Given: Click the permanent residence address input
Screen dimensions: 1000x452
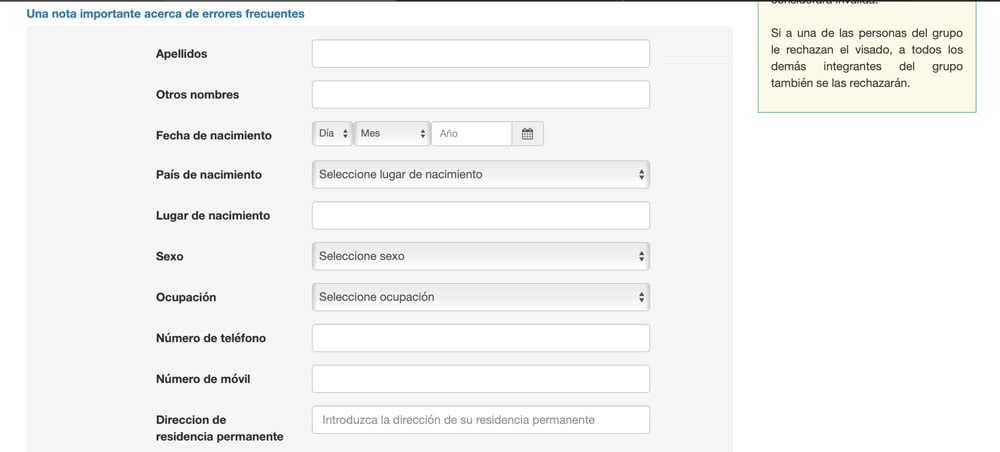Looking at the screenshot, I should (x=480, y=420).
